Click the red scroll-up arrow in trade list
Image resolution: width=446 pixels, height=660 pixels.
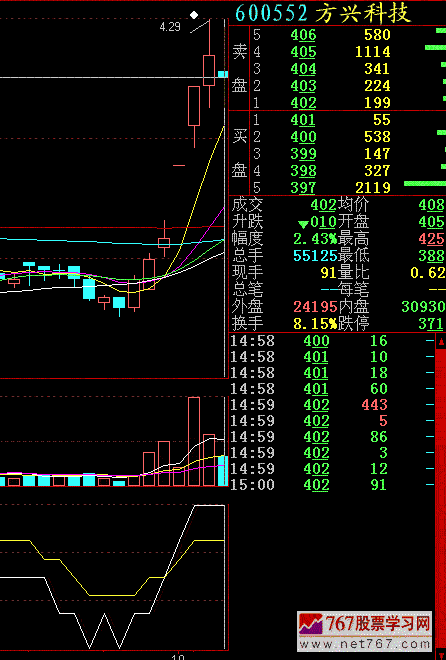pos(441,341)
